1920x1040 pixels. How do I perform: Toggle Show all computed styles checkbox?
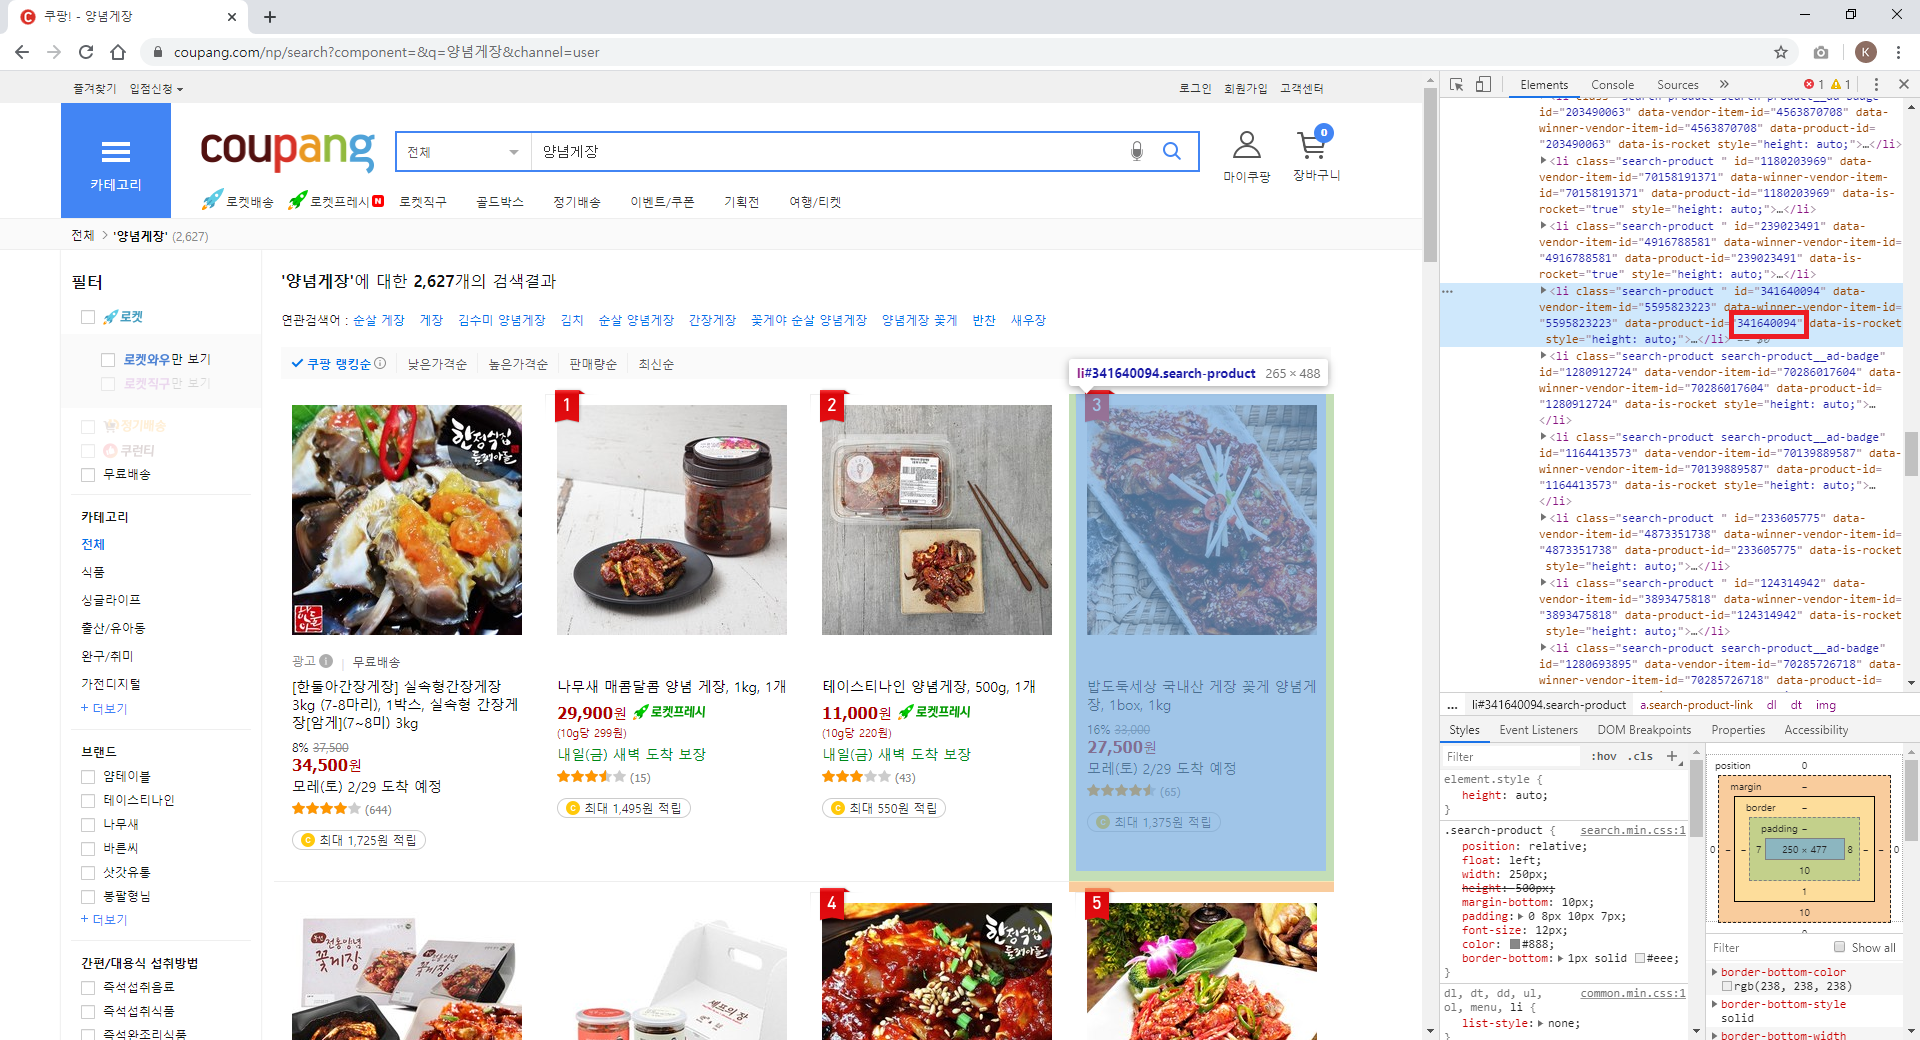coord(1839,947)
